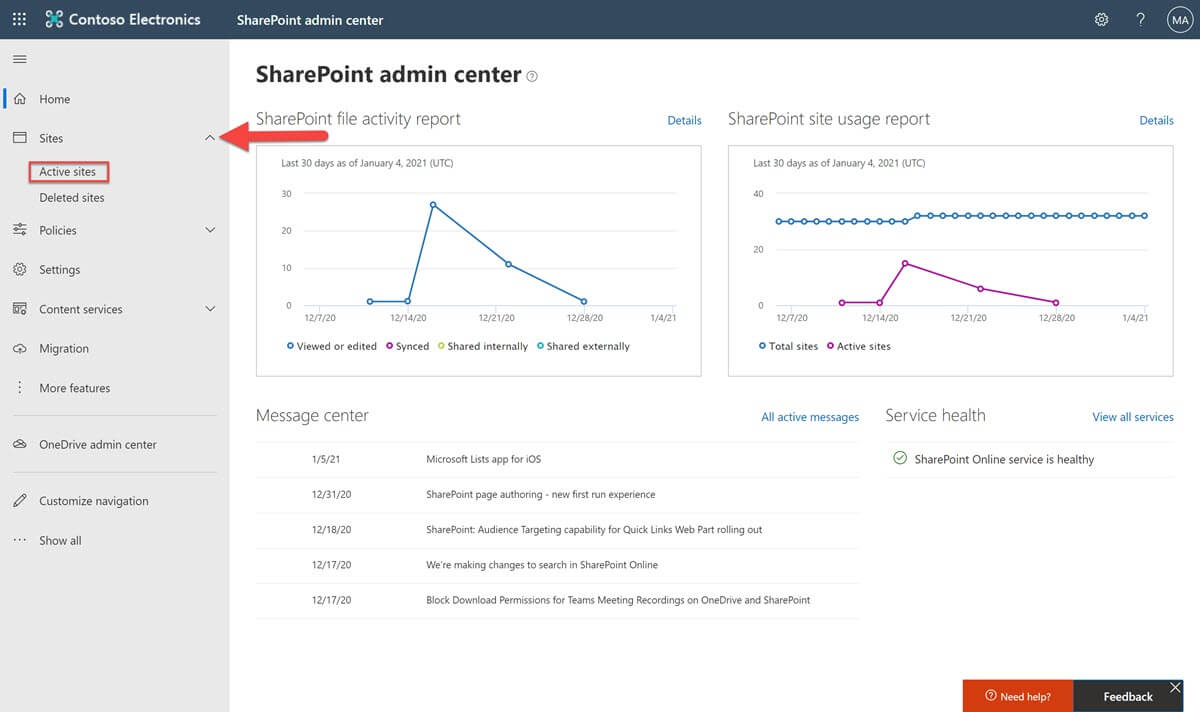
Task: Collapse the Sites section chevron
Action: (210, 138)
